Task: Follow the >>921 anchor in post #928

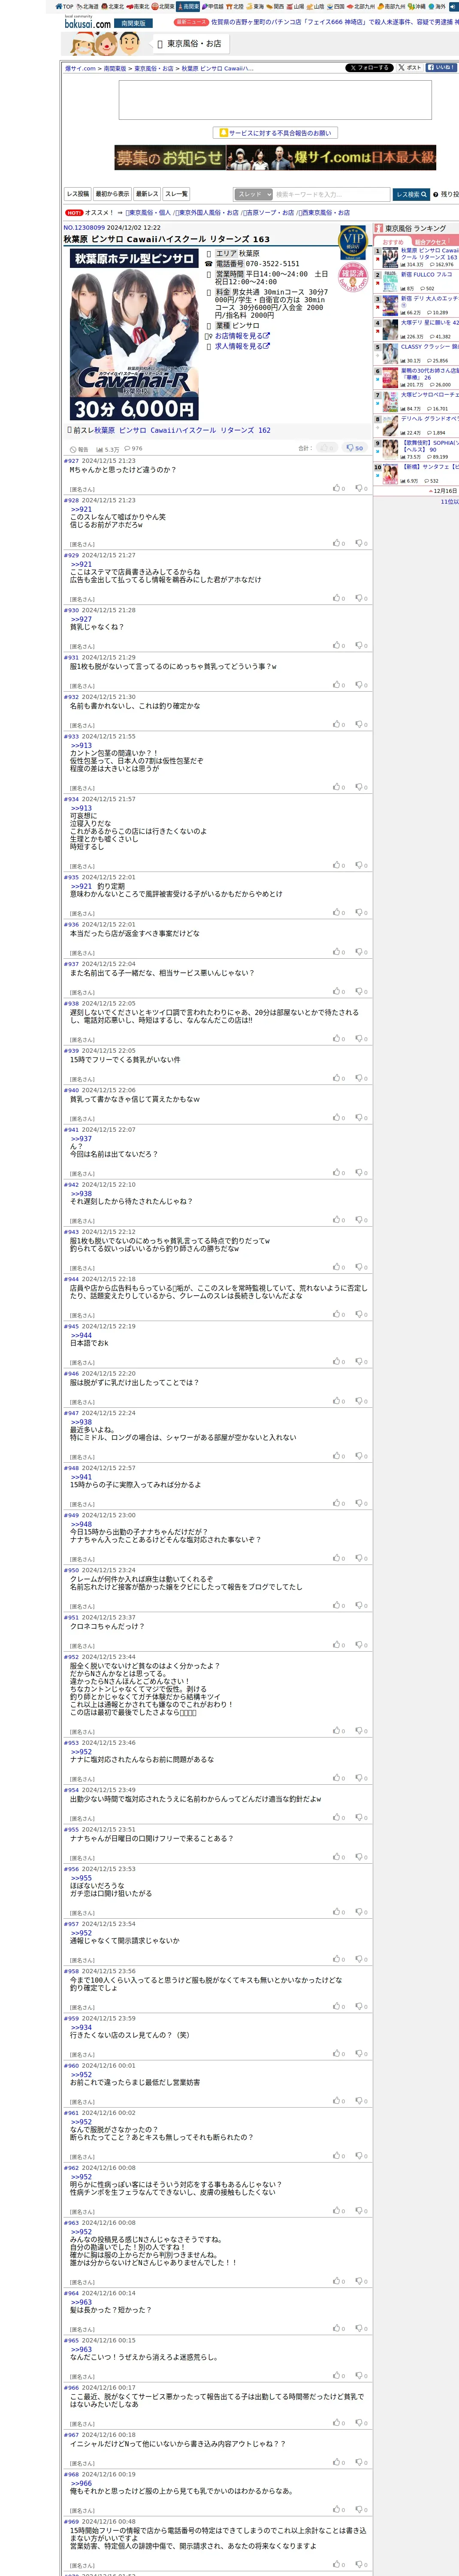Action: click(81, 509)
